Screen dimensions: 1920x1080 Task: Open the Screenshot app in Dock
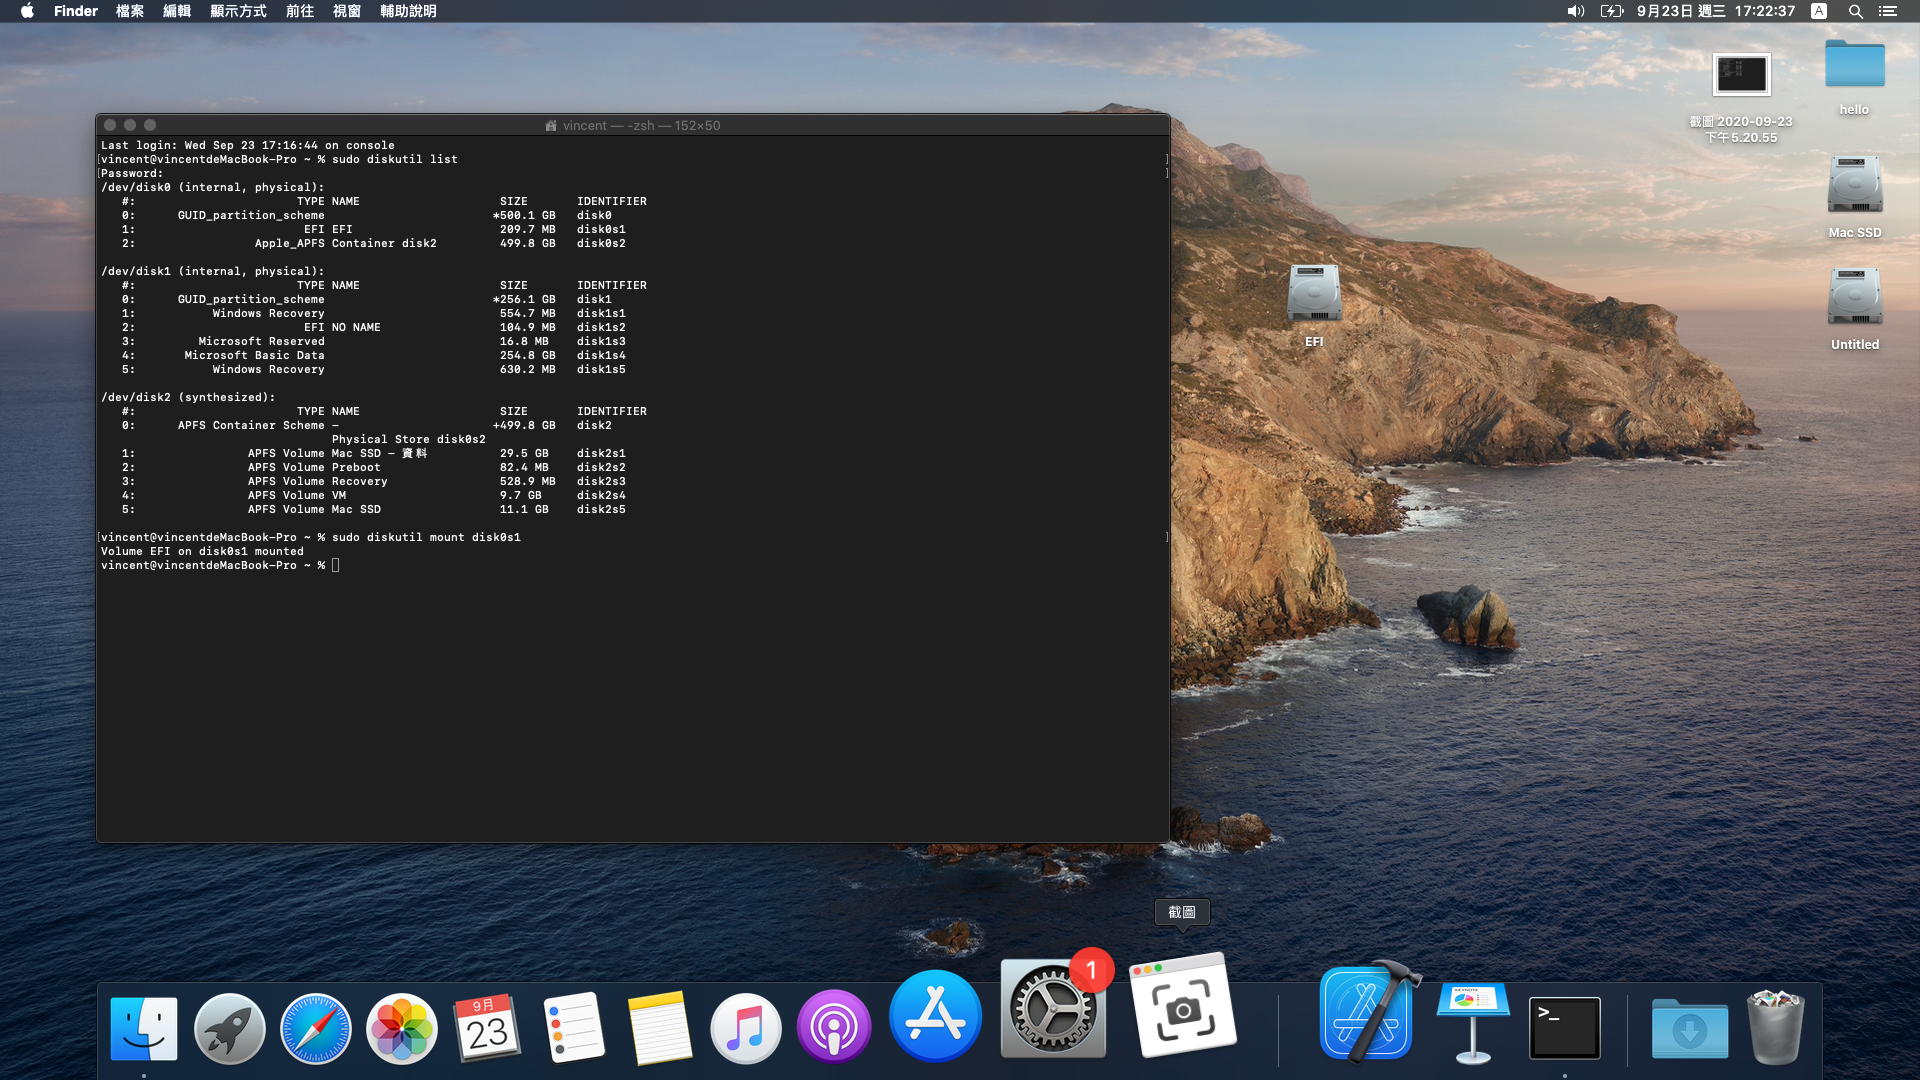pyautogui.click(x=1183, y=1007)
